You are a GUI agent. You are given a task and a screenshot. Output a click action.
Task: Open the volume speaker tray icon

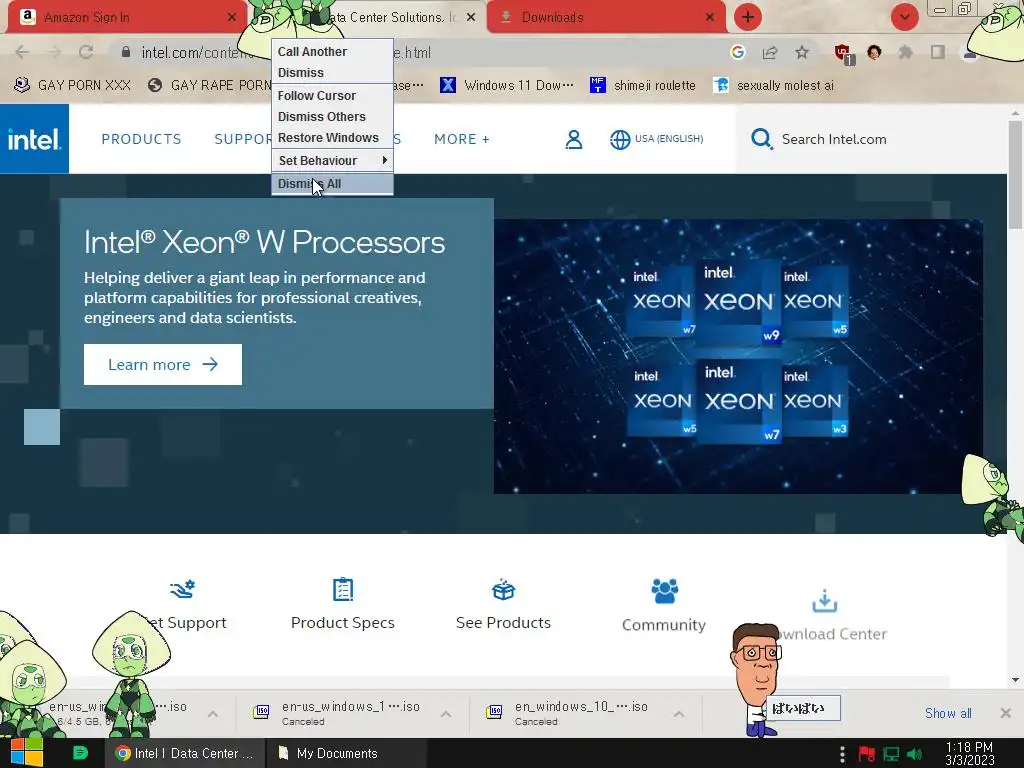click(915, 754)
